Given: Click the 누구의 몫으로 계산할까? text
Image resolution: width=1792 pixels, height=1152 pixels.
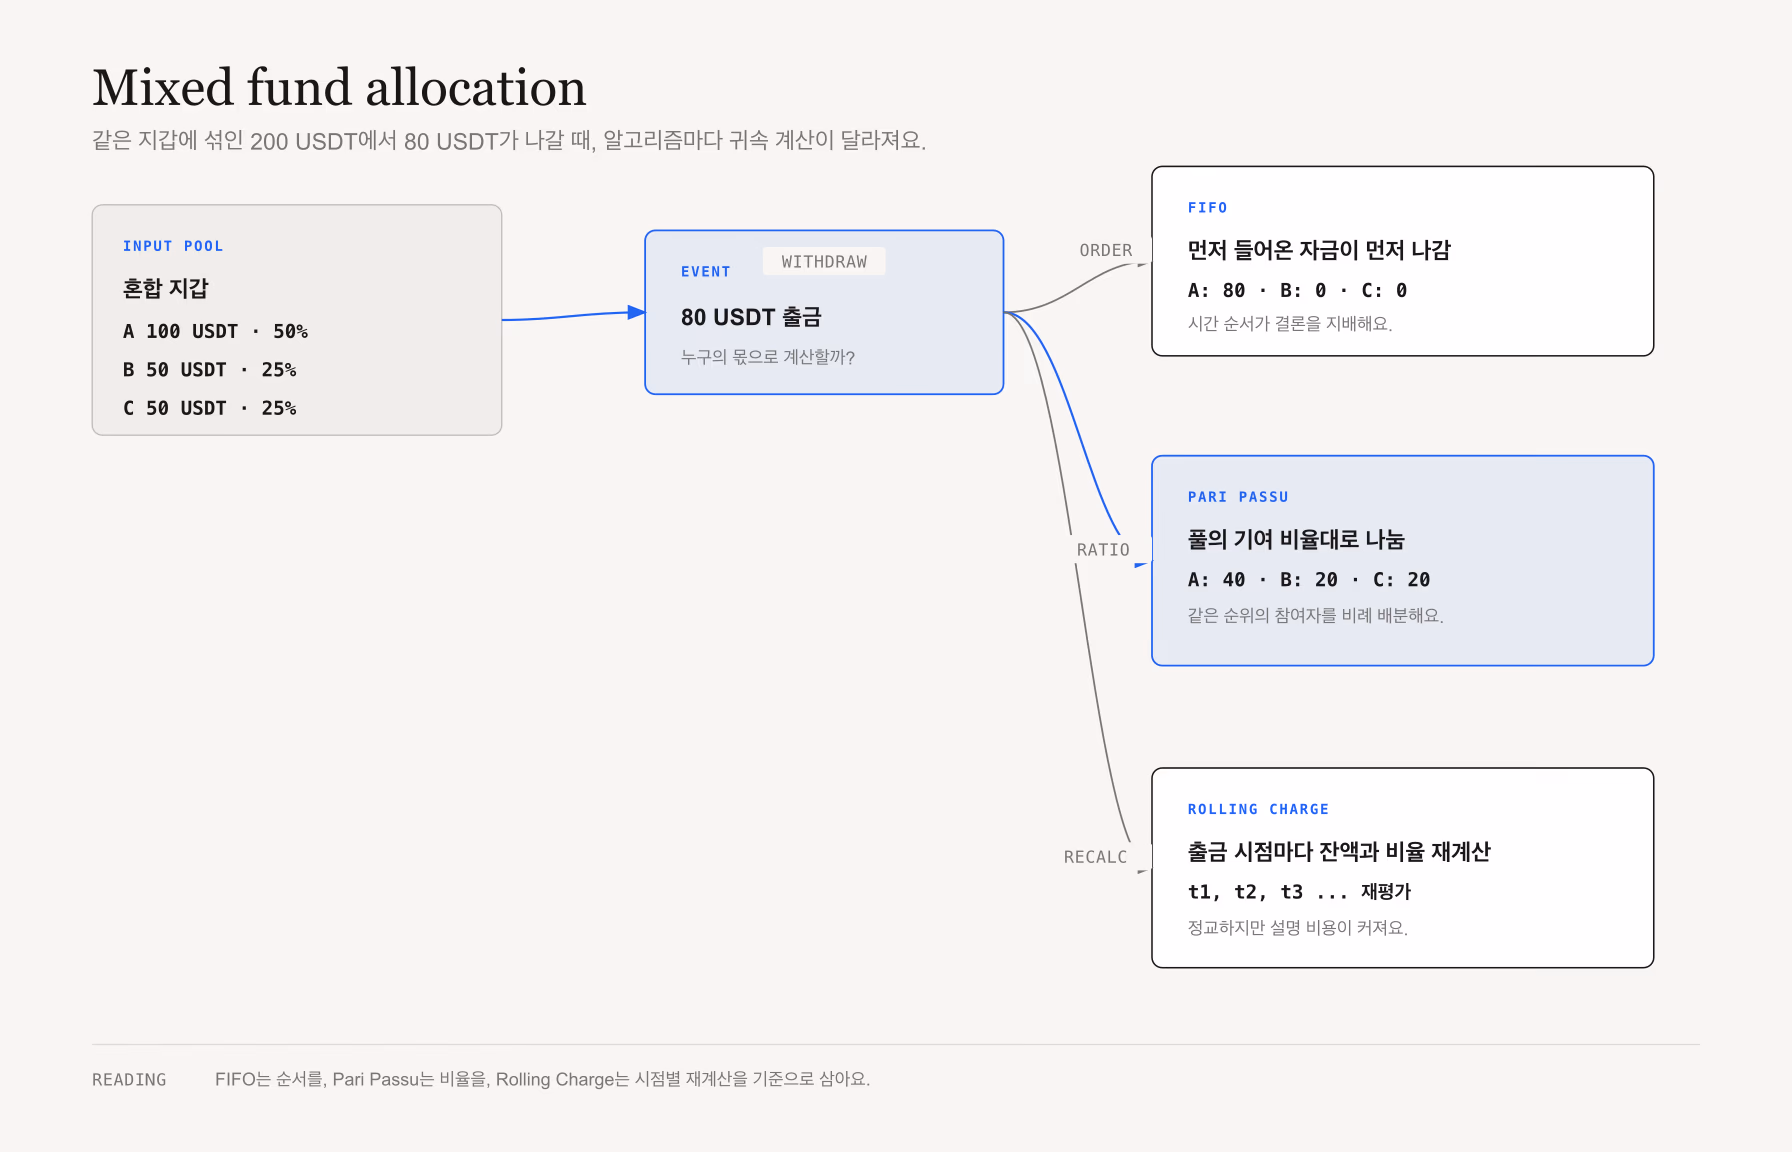Looking at the screenshot, I should pyautogui.click(x=768, y=357).
